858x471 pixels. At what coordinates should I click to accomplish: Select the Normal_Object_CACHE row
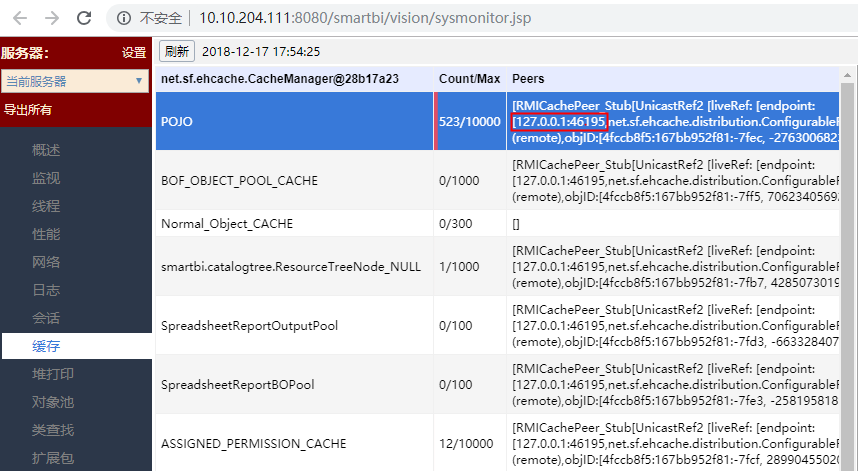(497, 224)
